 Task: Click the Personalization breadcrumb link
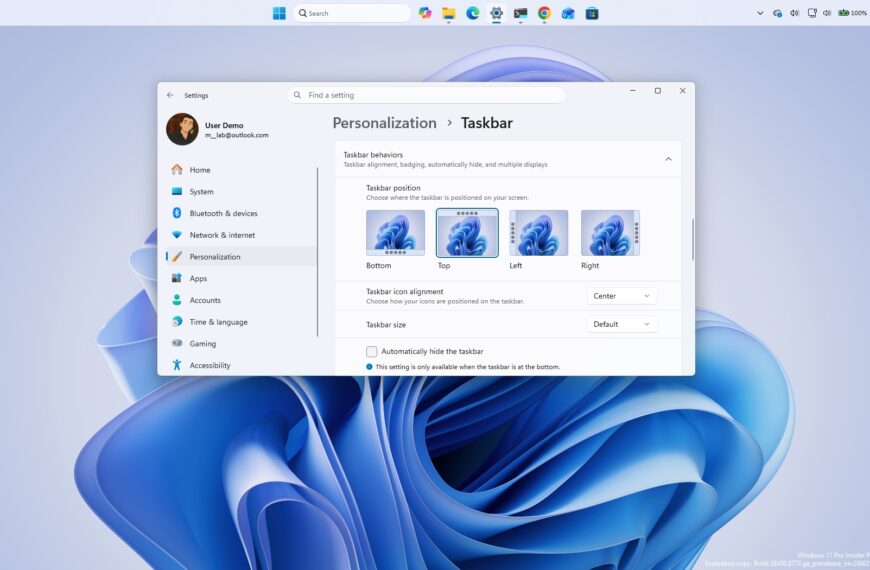click(x=385, y=123)
